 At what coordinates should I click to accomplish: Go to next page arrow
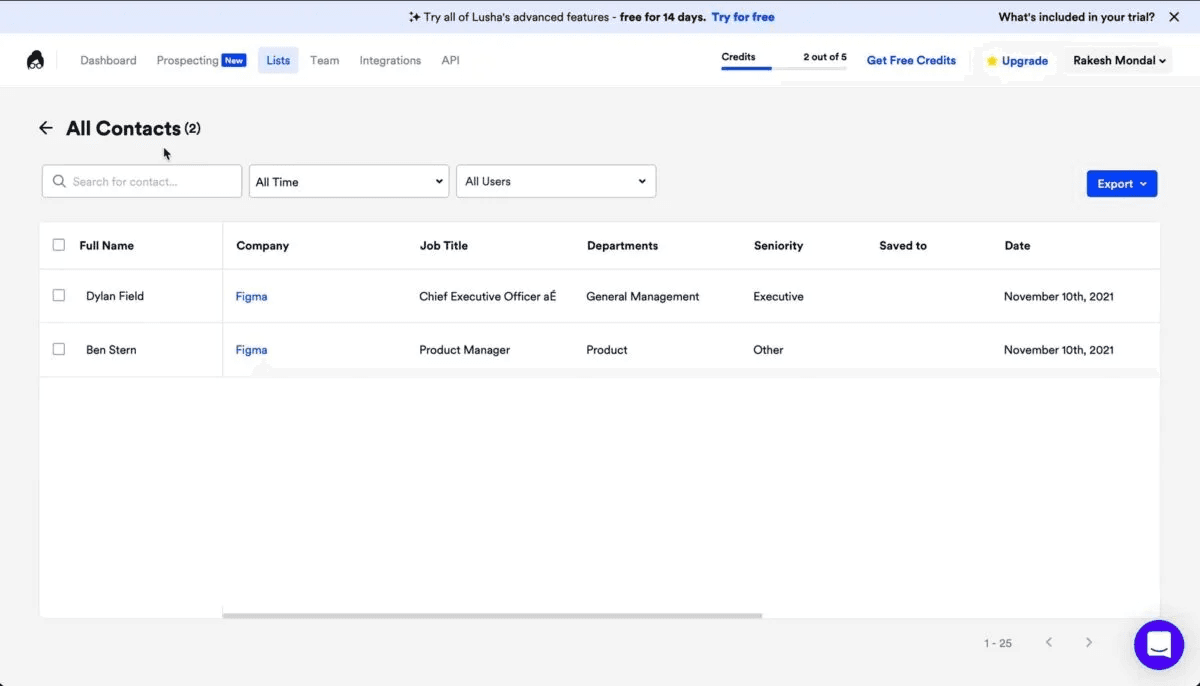point(1089,642)
